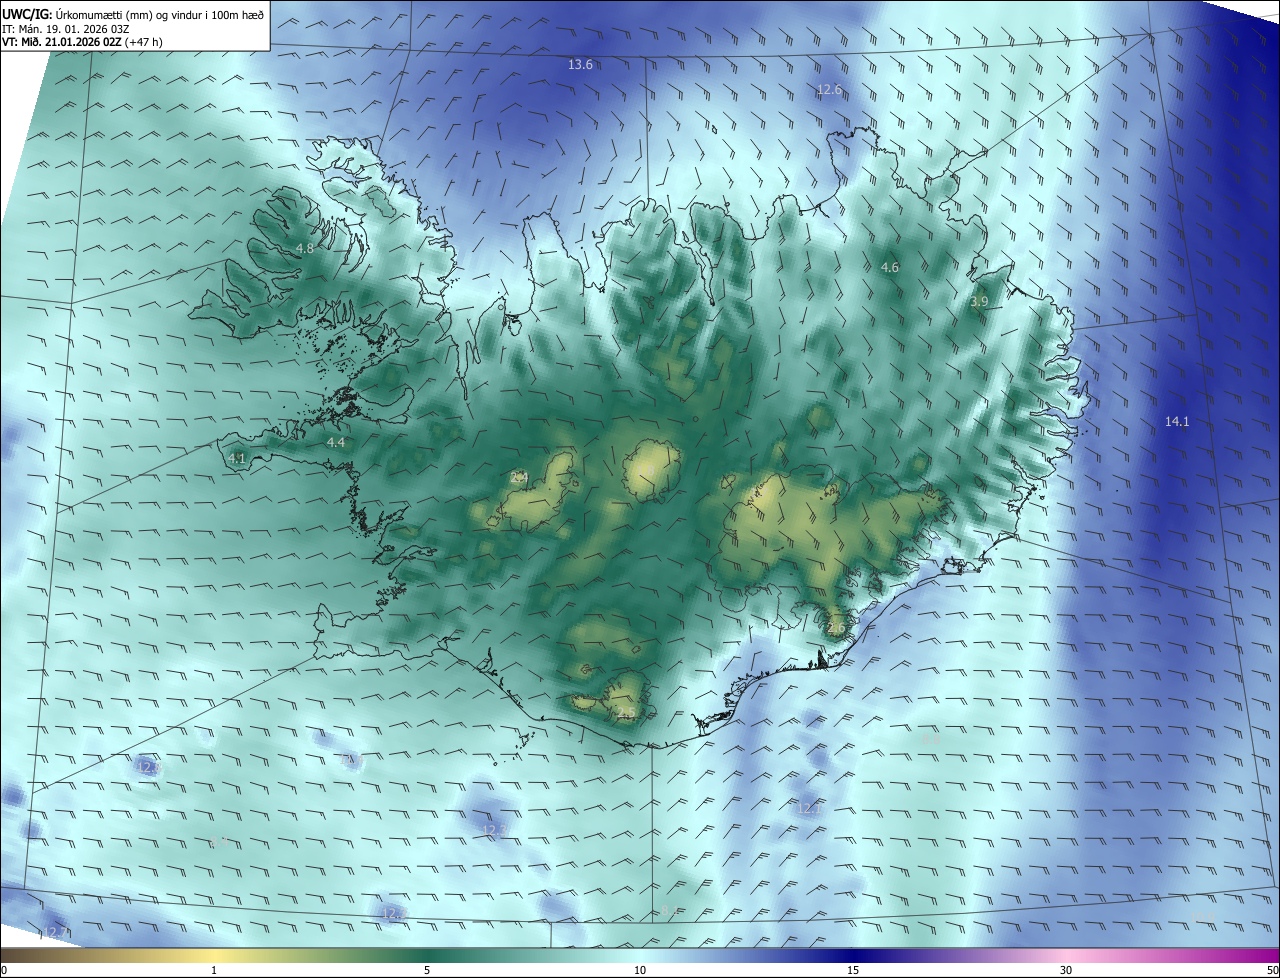Click the 15 tick on the colour scale

pos(853,971)
